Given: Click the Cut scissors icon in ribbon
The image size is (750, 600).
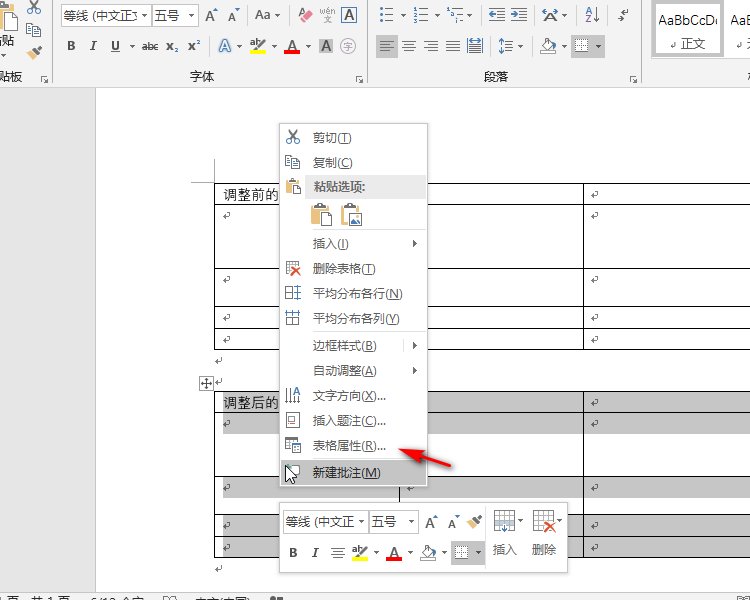Looking at the screenshot, I should [34, 7].
